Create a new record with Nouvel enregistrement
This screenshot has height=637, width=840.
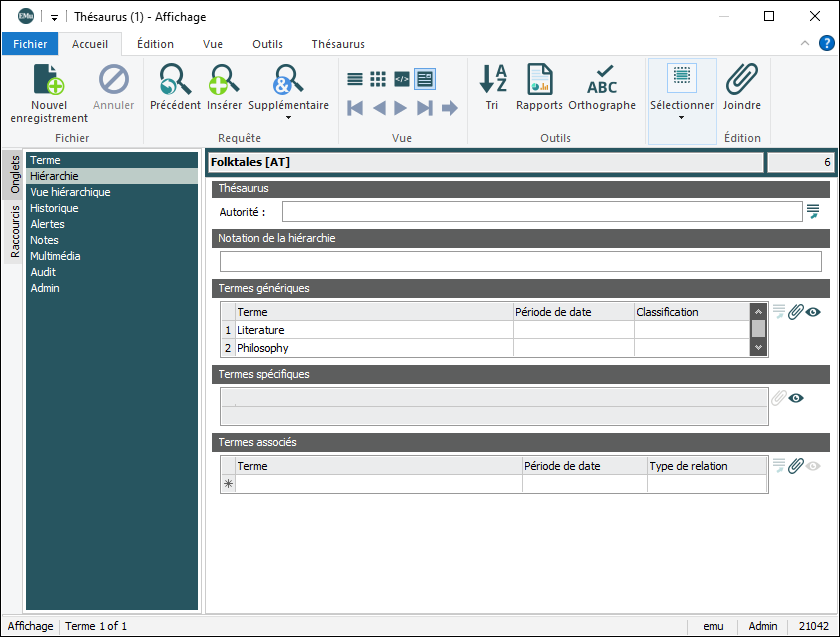pos(49,92)
